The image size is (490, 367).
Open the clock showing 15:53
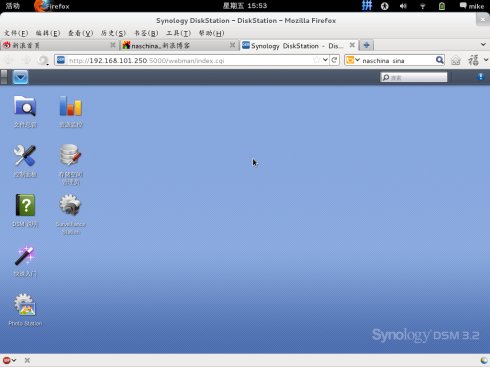point(245,6)
